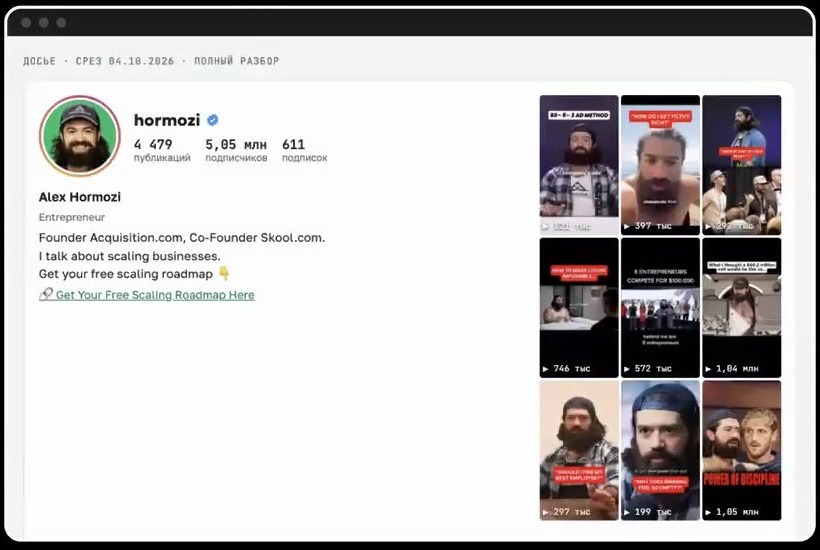Open Get Your Free Scaling Roadmap Here link

pos(155,295)
